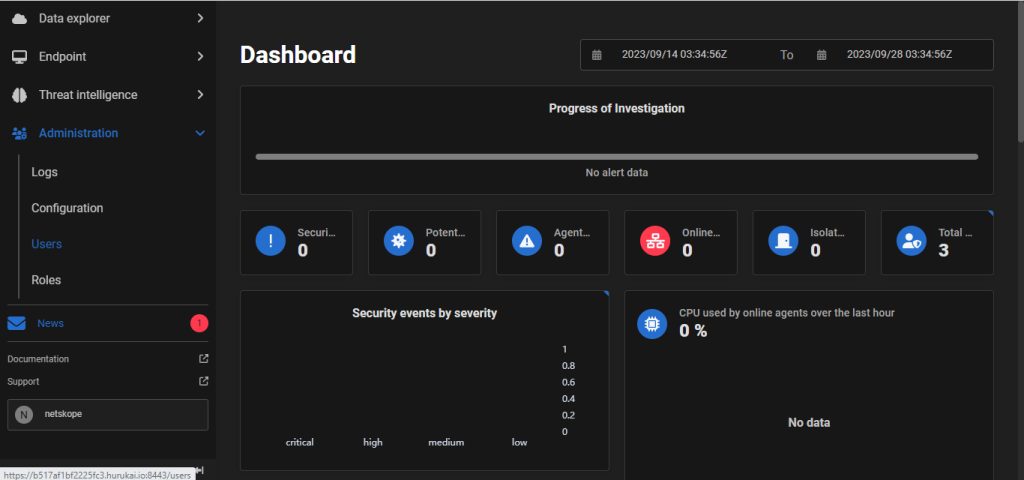
Task: Click the sidebar collapse icon at bottom
Action: (x=200, y=470)
